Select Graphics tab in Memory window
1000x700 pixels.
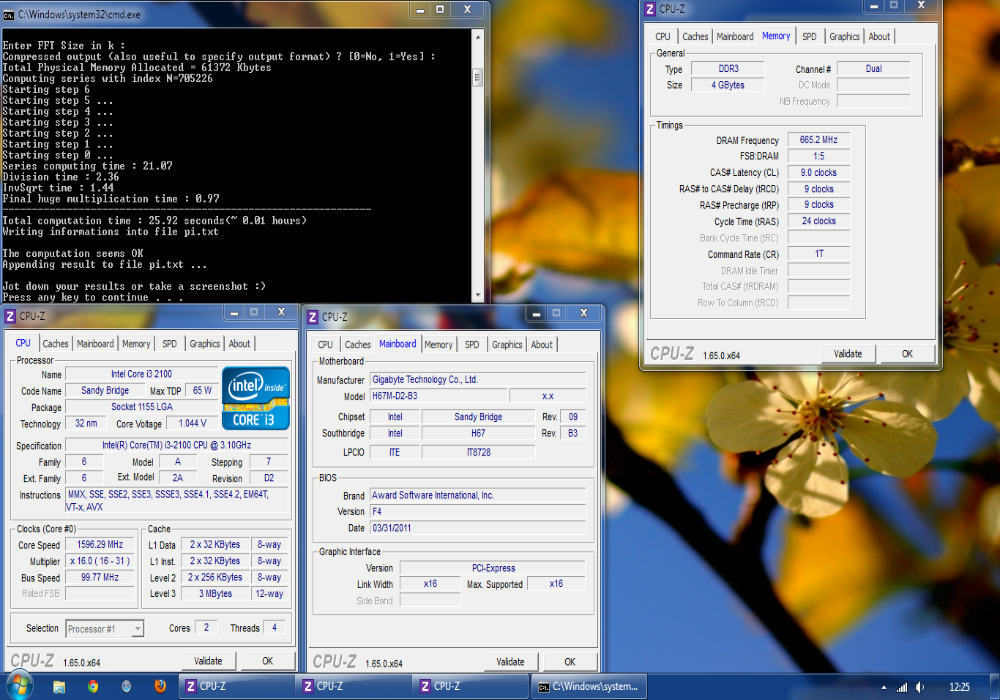pos(844,36)
